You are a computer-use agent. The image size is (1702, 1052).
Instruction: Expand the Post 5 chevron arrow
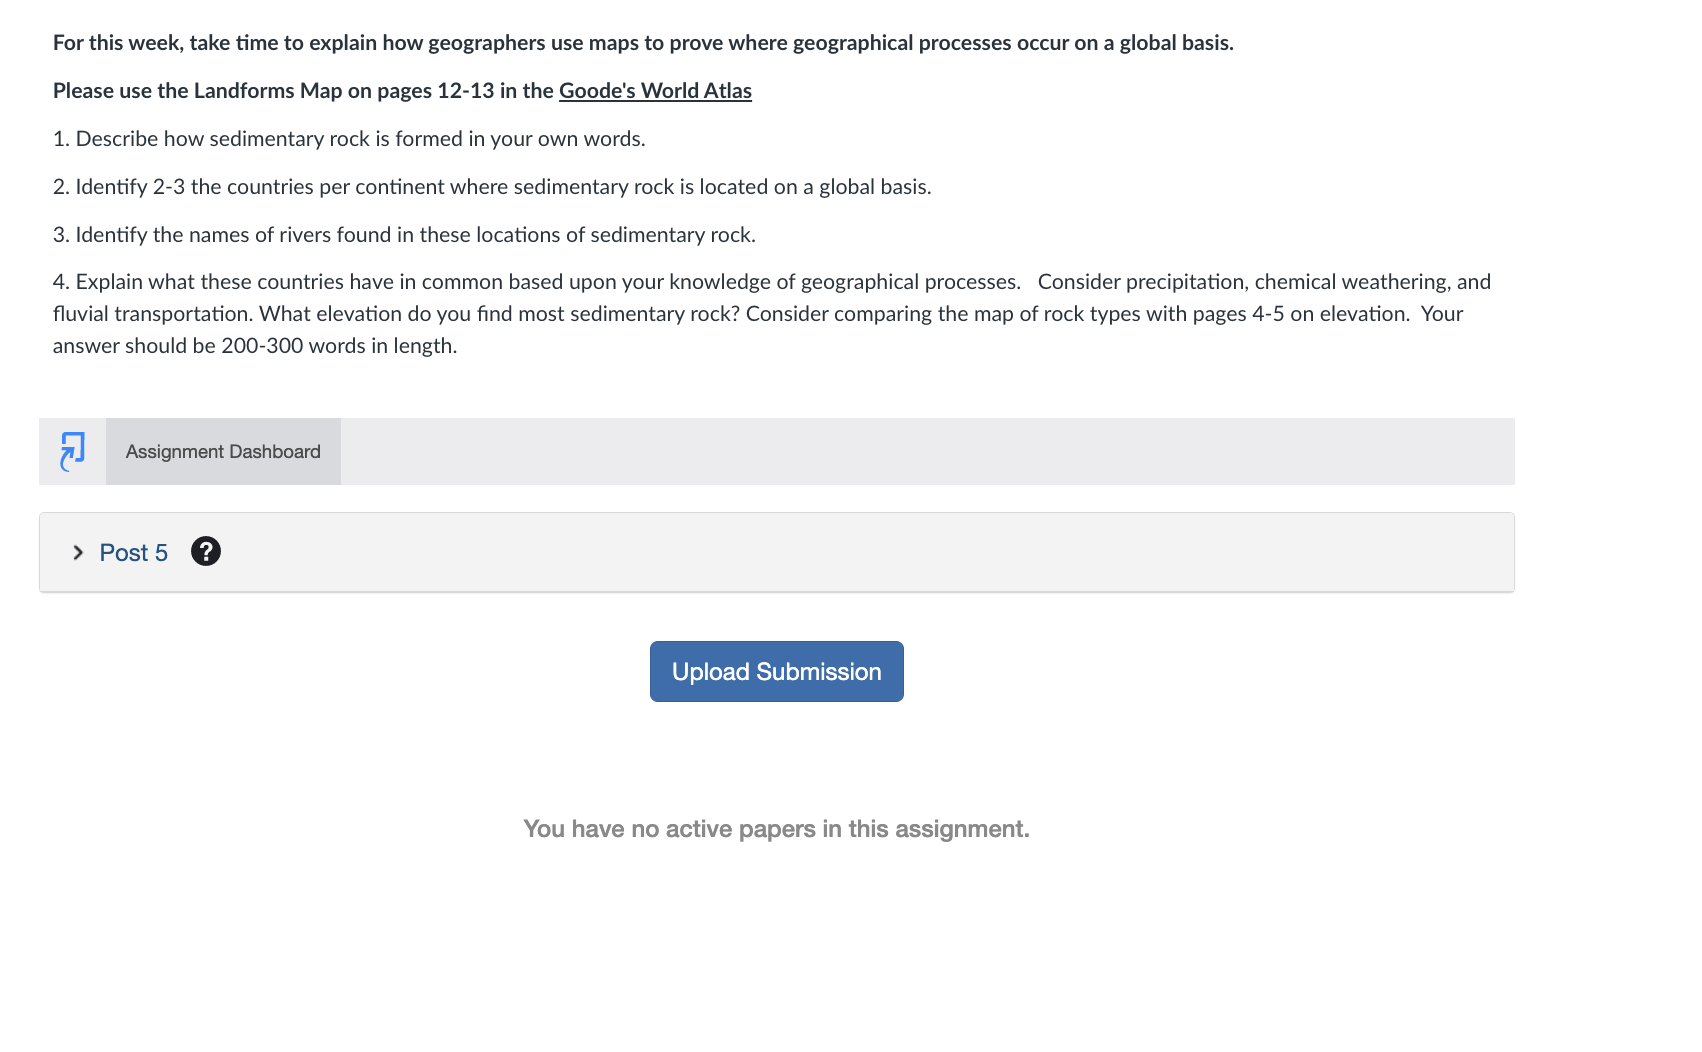(78, 552)
